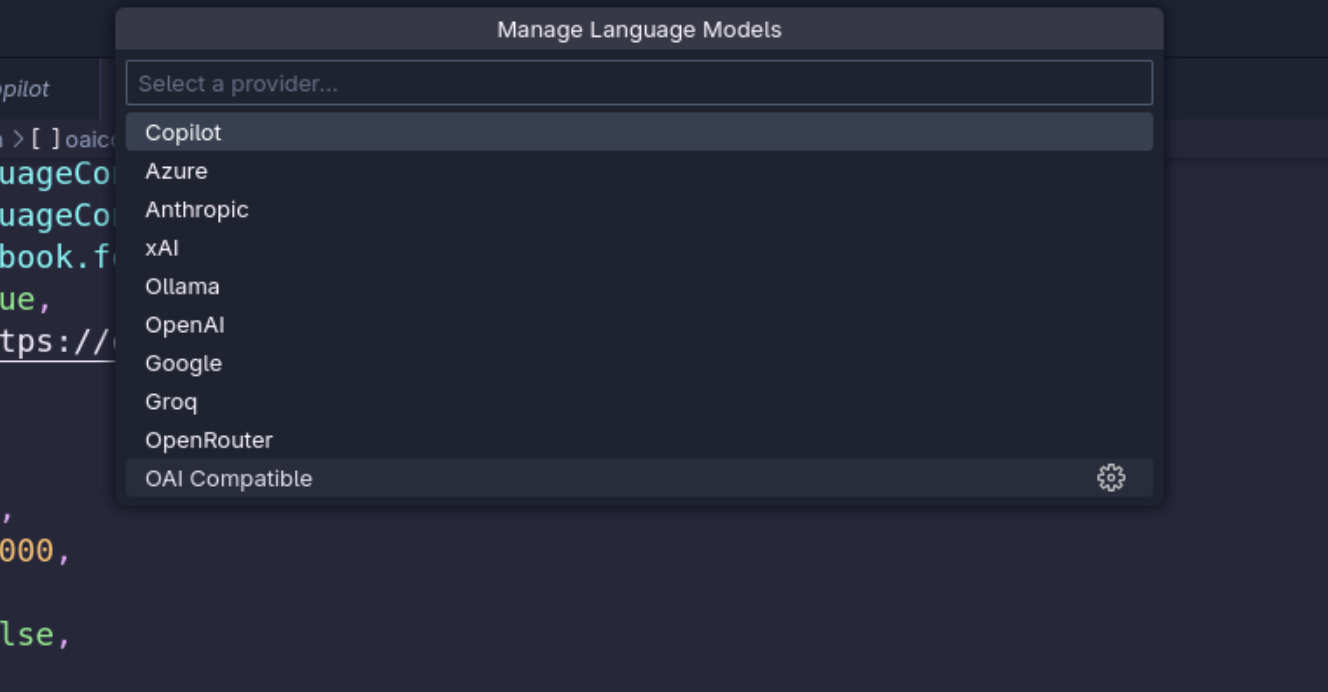
Task: Select Copilot from the provider list
Action: [183, 133]
